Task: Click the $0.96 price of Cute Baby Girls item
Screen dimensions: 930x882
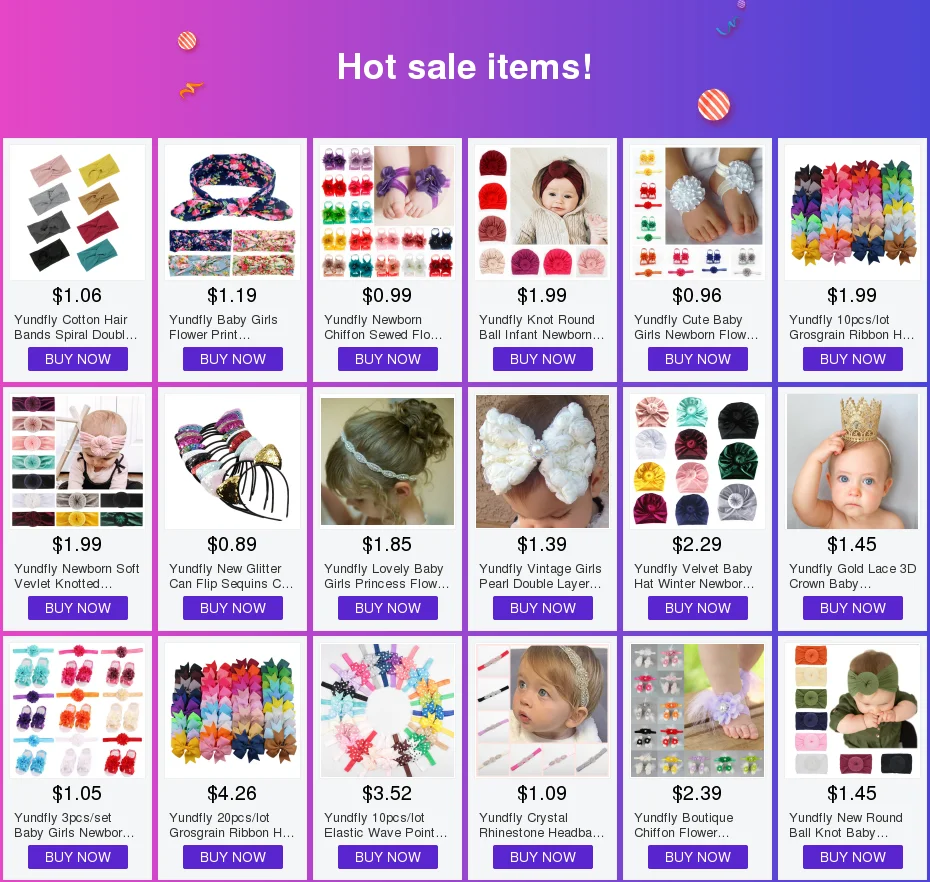Action: point(697,295)
